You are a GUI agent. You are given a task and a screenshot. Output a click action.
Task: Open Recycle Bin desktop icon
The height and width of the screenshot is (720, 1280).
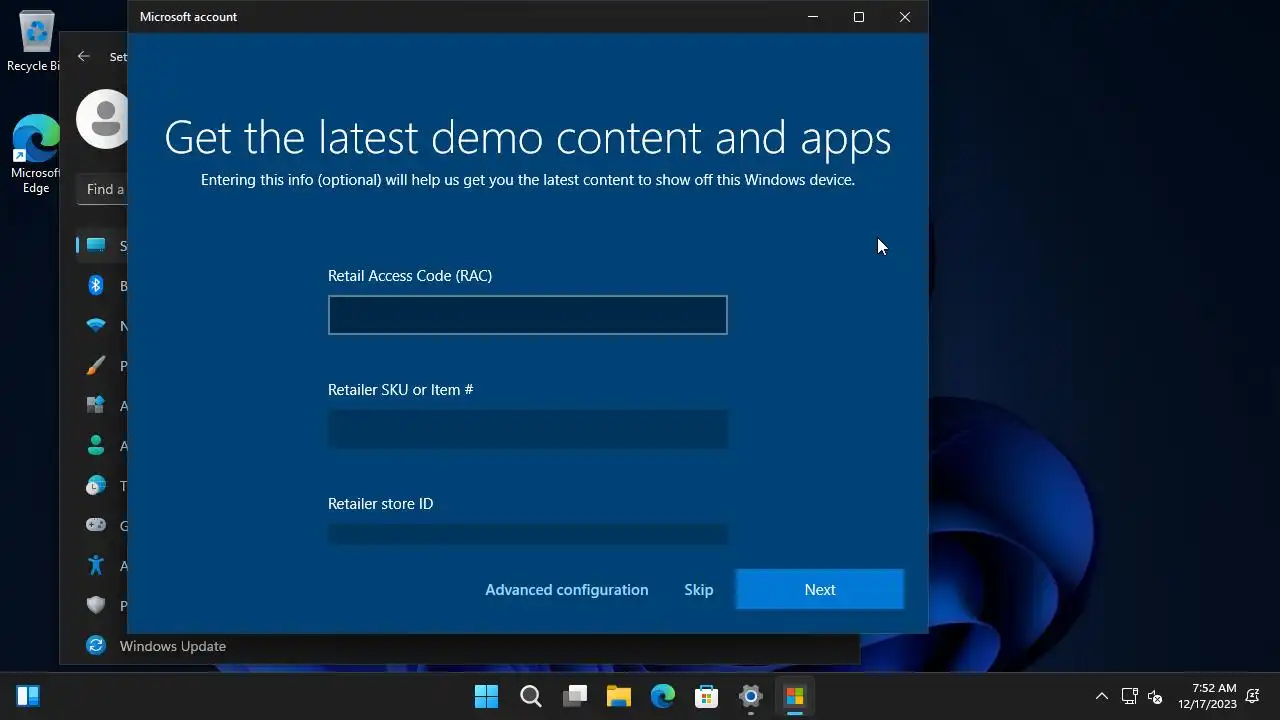pos(35,42)
